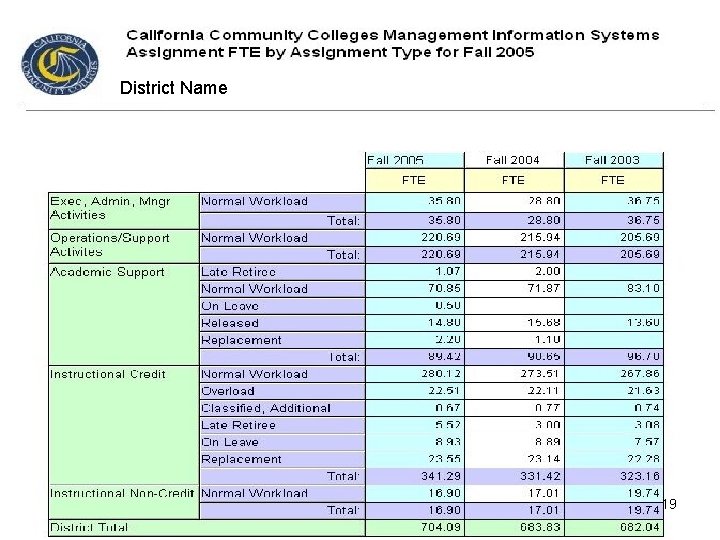Click the value 96.70
The image size is (720, 540).
point(644,357)
